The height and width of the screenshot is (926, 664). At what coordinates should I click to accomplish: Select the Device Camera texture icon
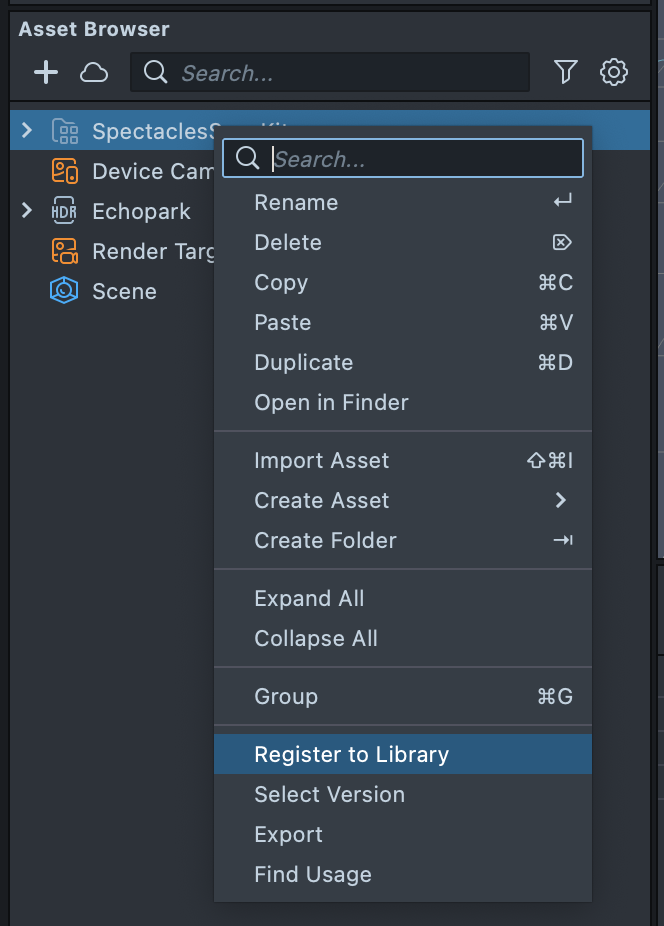65,171
